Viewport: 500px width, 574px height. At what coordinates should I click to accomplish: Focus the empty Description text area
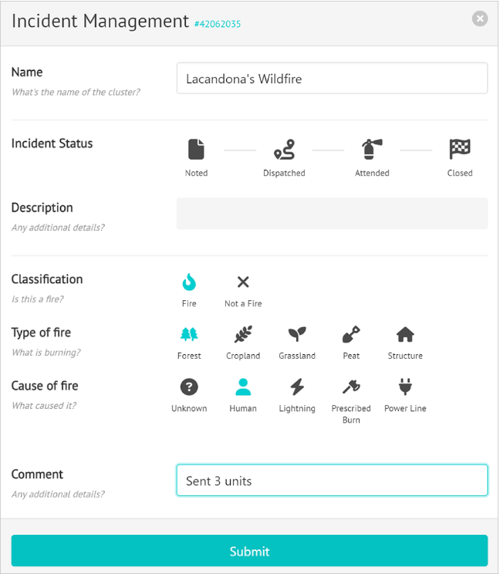332,214
